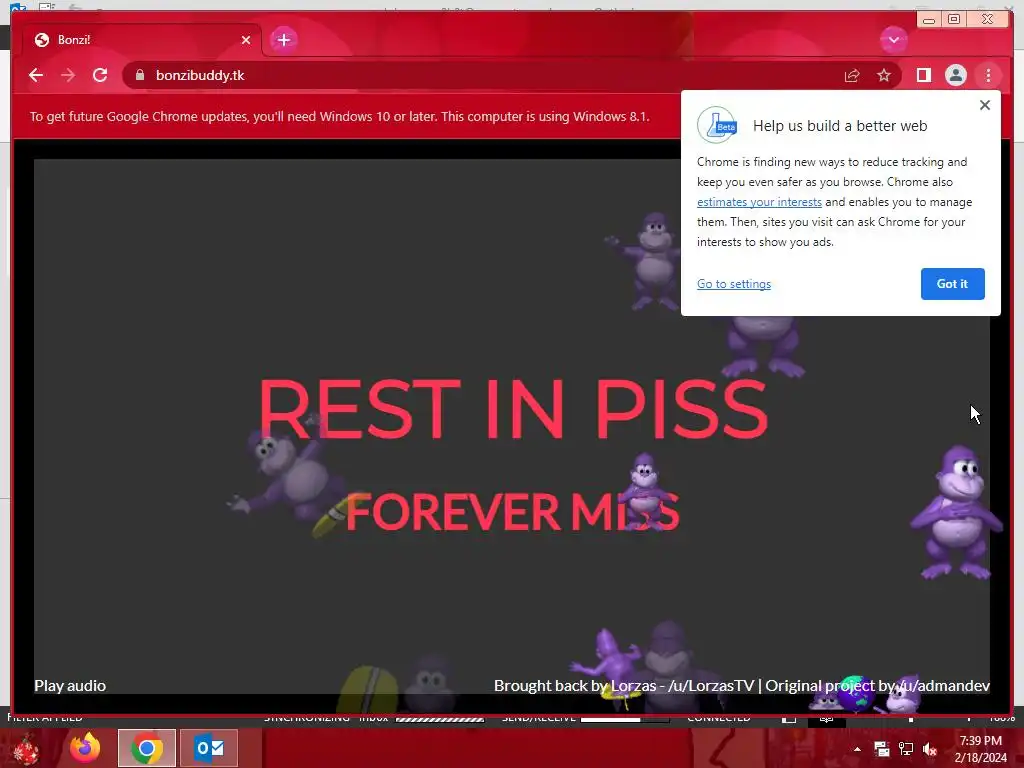
Task: Select Chrome in the taskbar
Action: [147, 748]
